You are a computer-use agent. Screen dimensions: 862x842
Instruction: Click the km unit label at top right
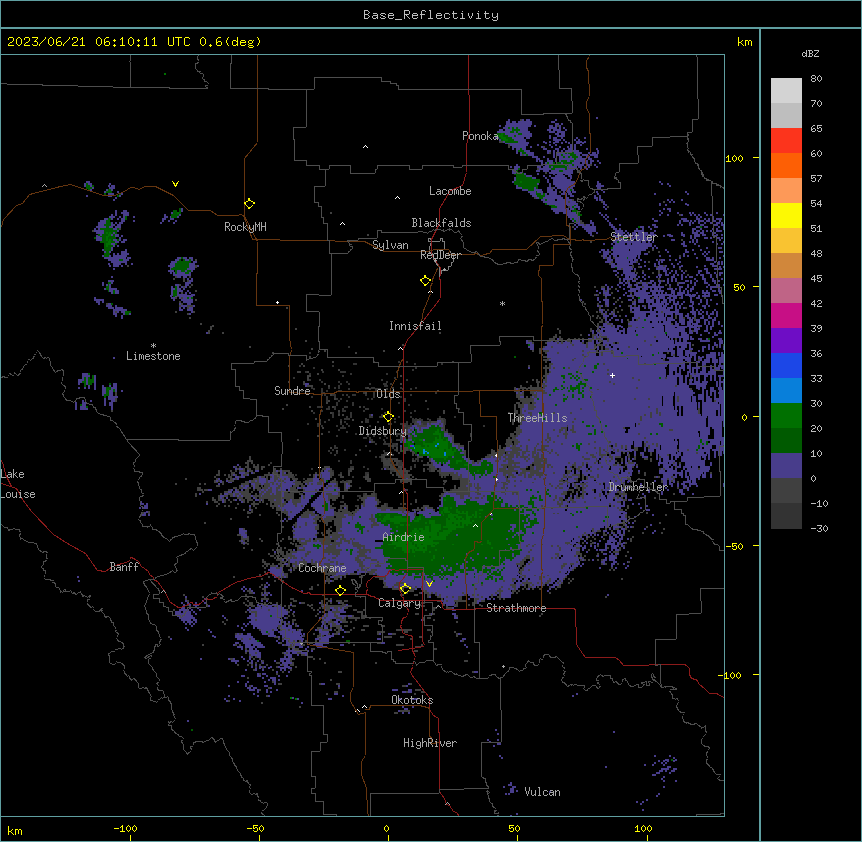click(x=745, y=42)
